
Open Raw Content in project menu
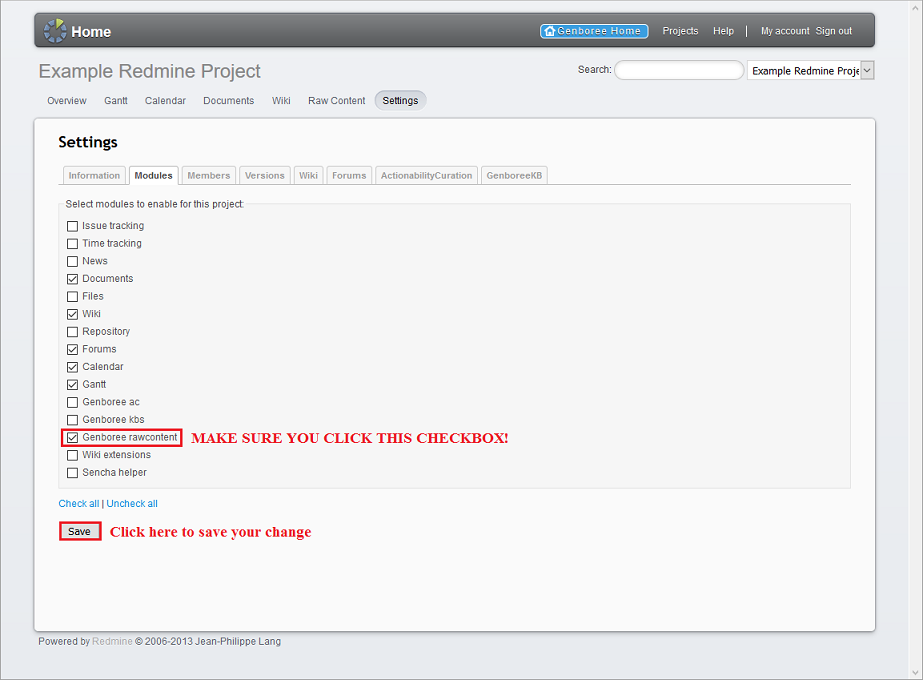coord(336,101)
